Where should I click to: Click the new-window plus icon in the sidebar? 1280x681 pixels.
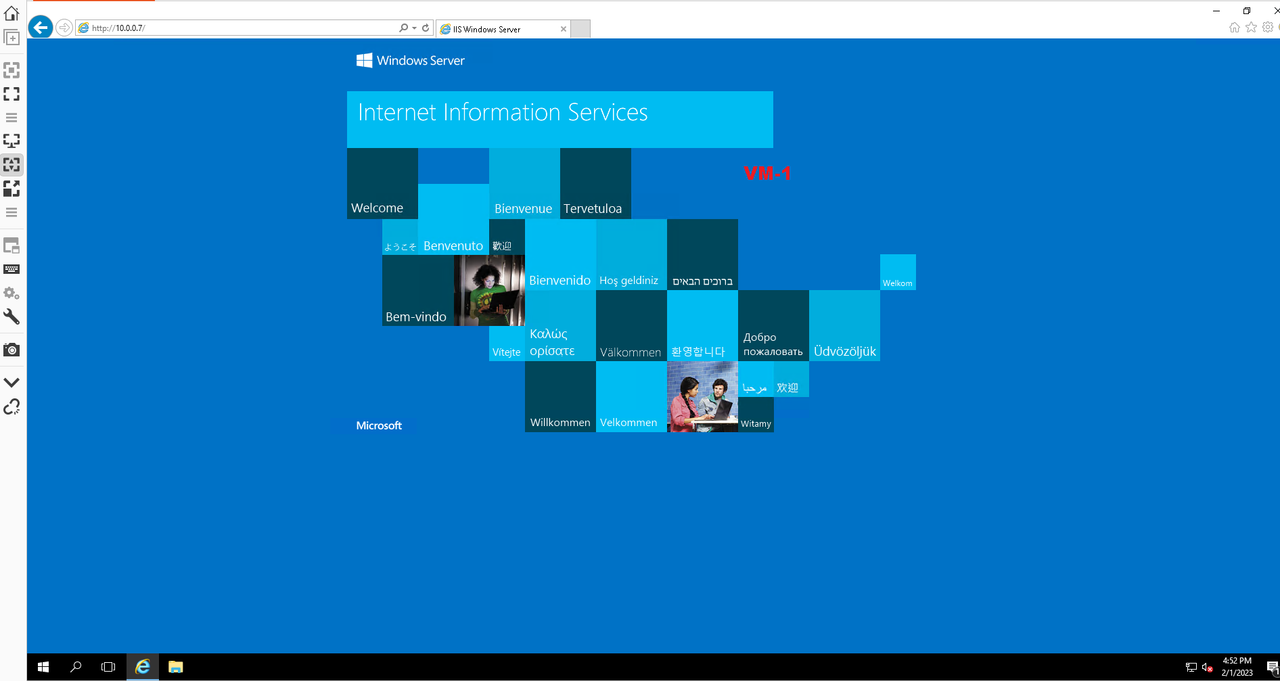pyautogui.click(x=12, y=38)
